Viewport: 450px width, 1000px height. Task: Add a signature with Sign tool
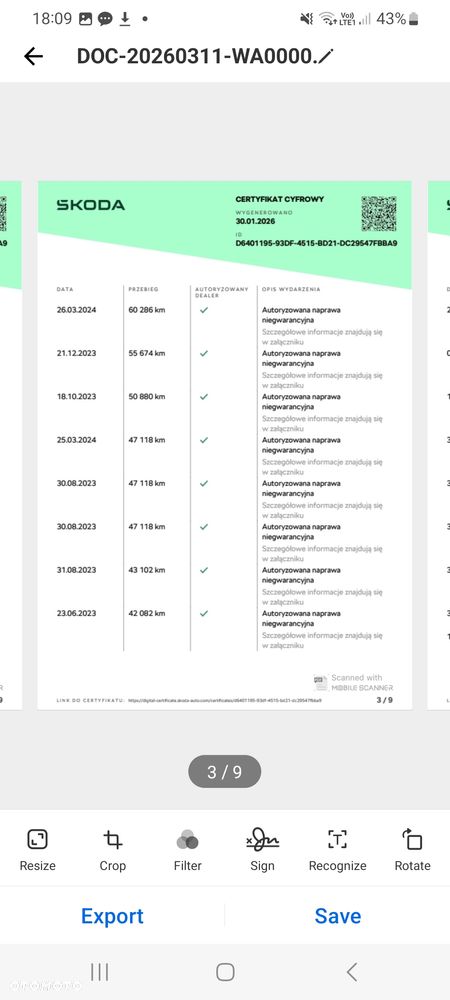[x=263, y=850]
